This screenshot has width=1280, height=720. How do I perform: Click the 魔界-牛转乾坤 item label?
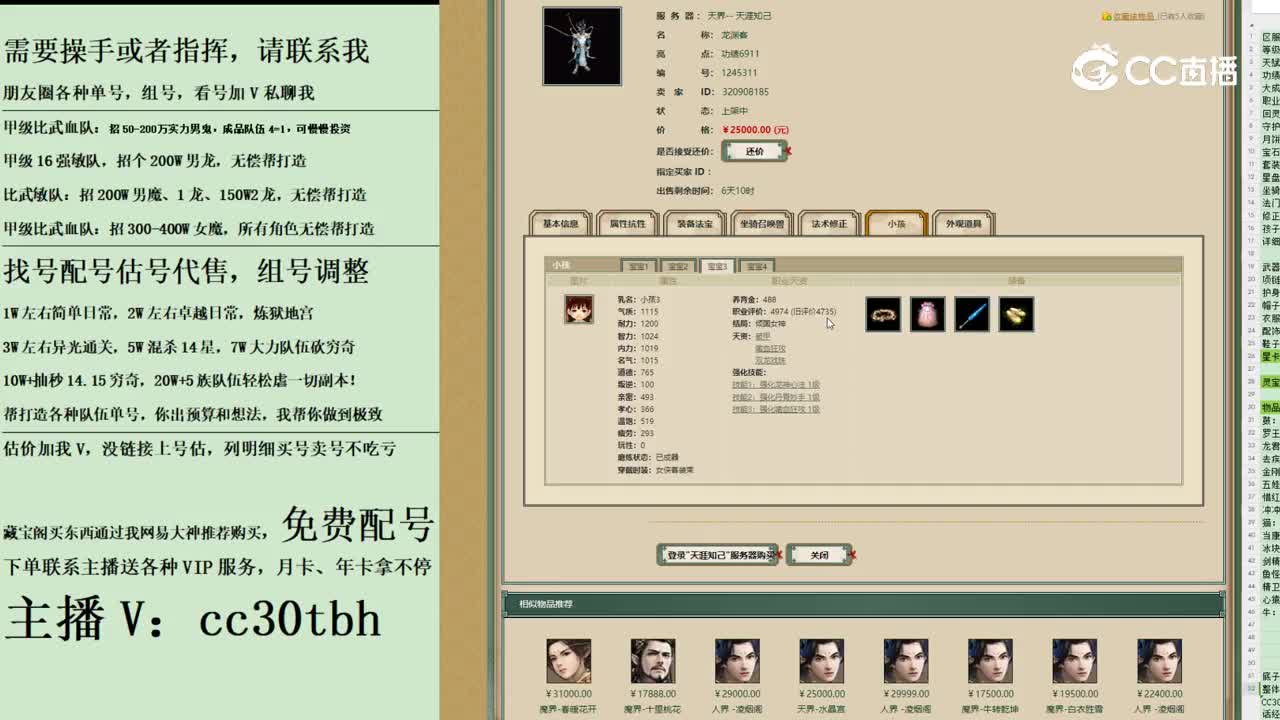[990, 710]
